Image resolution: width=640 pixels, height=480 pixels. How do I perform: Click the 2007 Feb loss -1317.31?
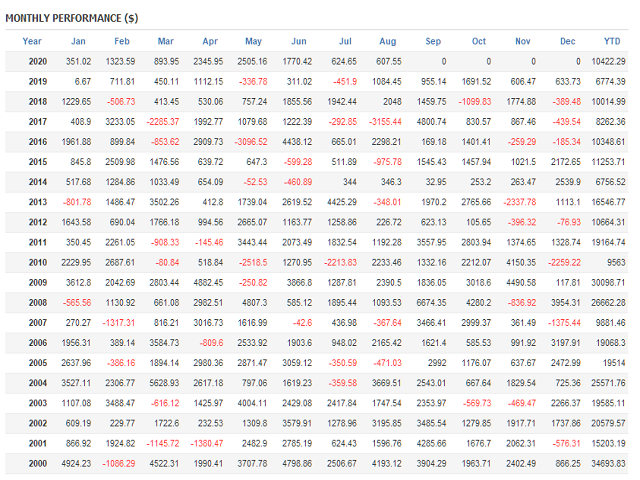118,323
